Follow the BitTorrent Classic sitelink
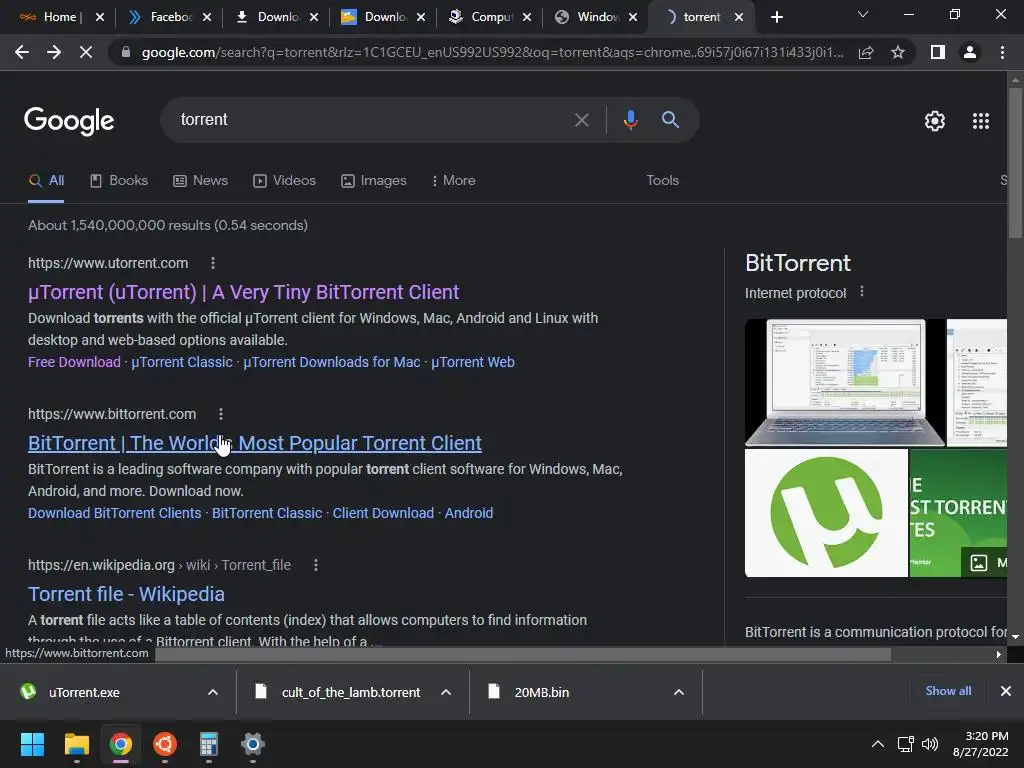 [x=266, y=513]
